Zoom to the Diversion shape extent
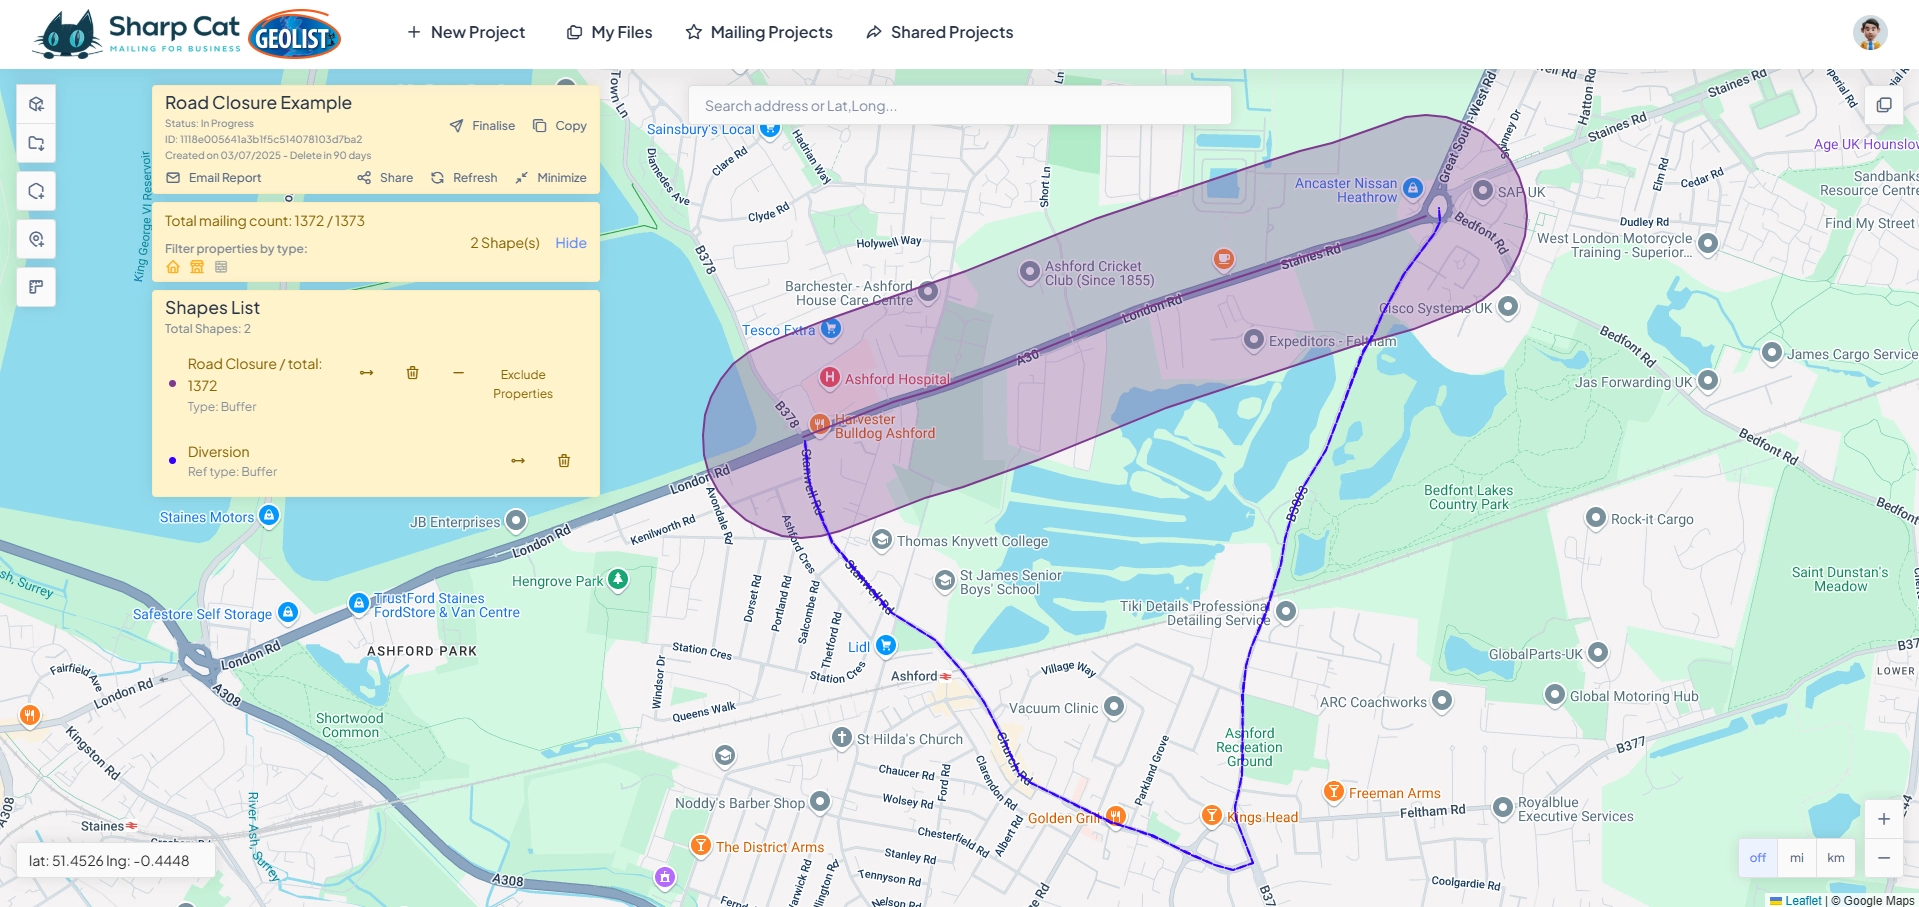 (x=518, y=461)
